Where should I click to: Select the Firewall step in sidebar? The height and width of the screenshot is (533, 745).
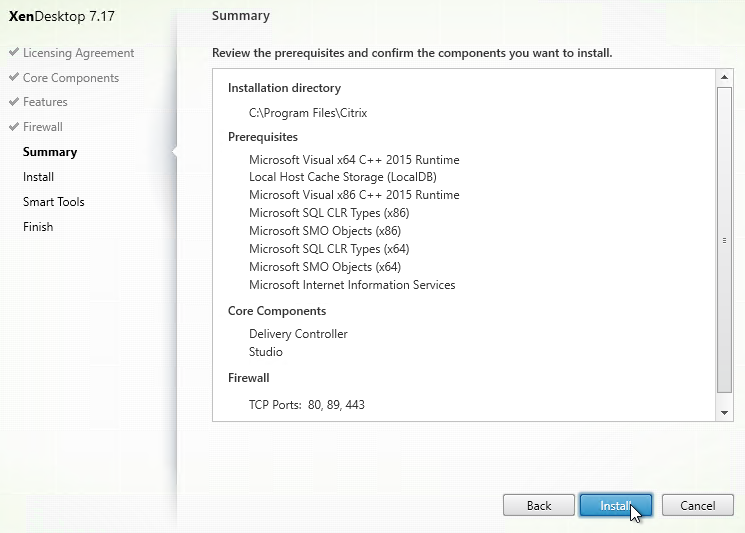tap(43, 127)
